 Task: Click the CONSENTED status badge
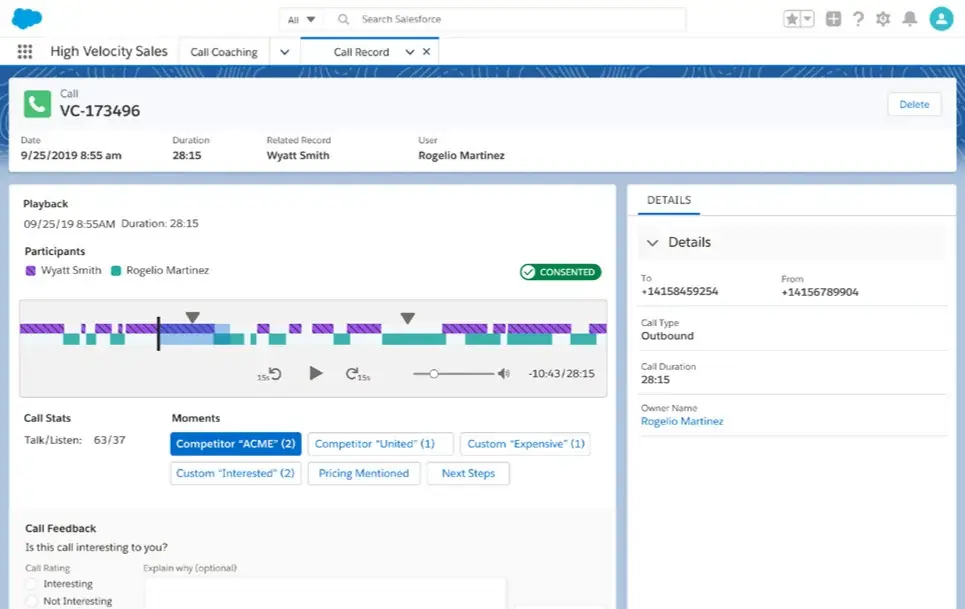click(x=560, y=272)
